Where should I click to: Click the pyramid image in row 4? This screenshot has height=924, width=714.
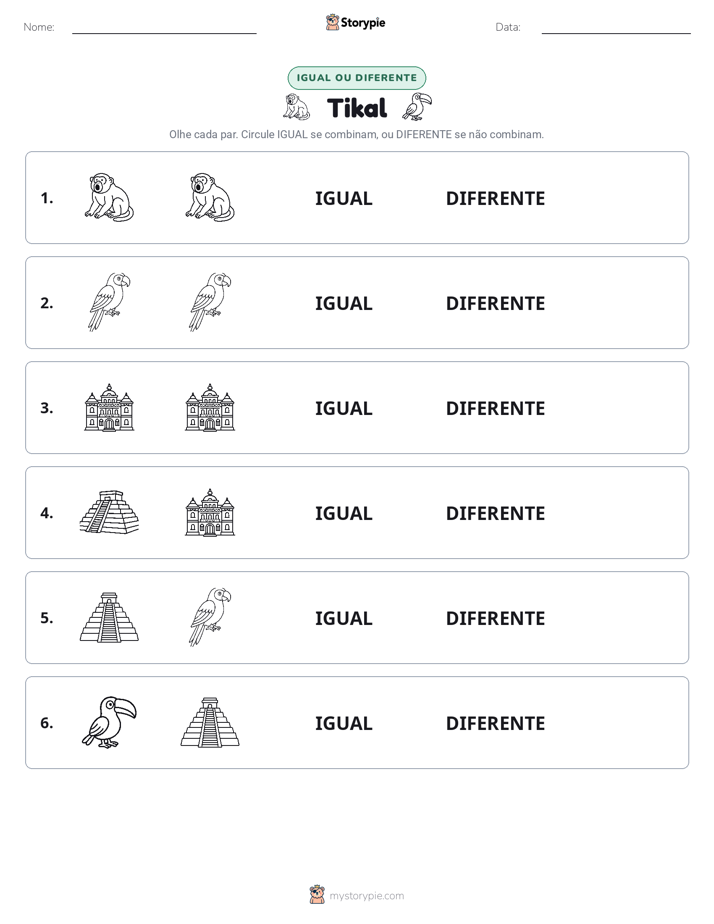pos(110,512)
